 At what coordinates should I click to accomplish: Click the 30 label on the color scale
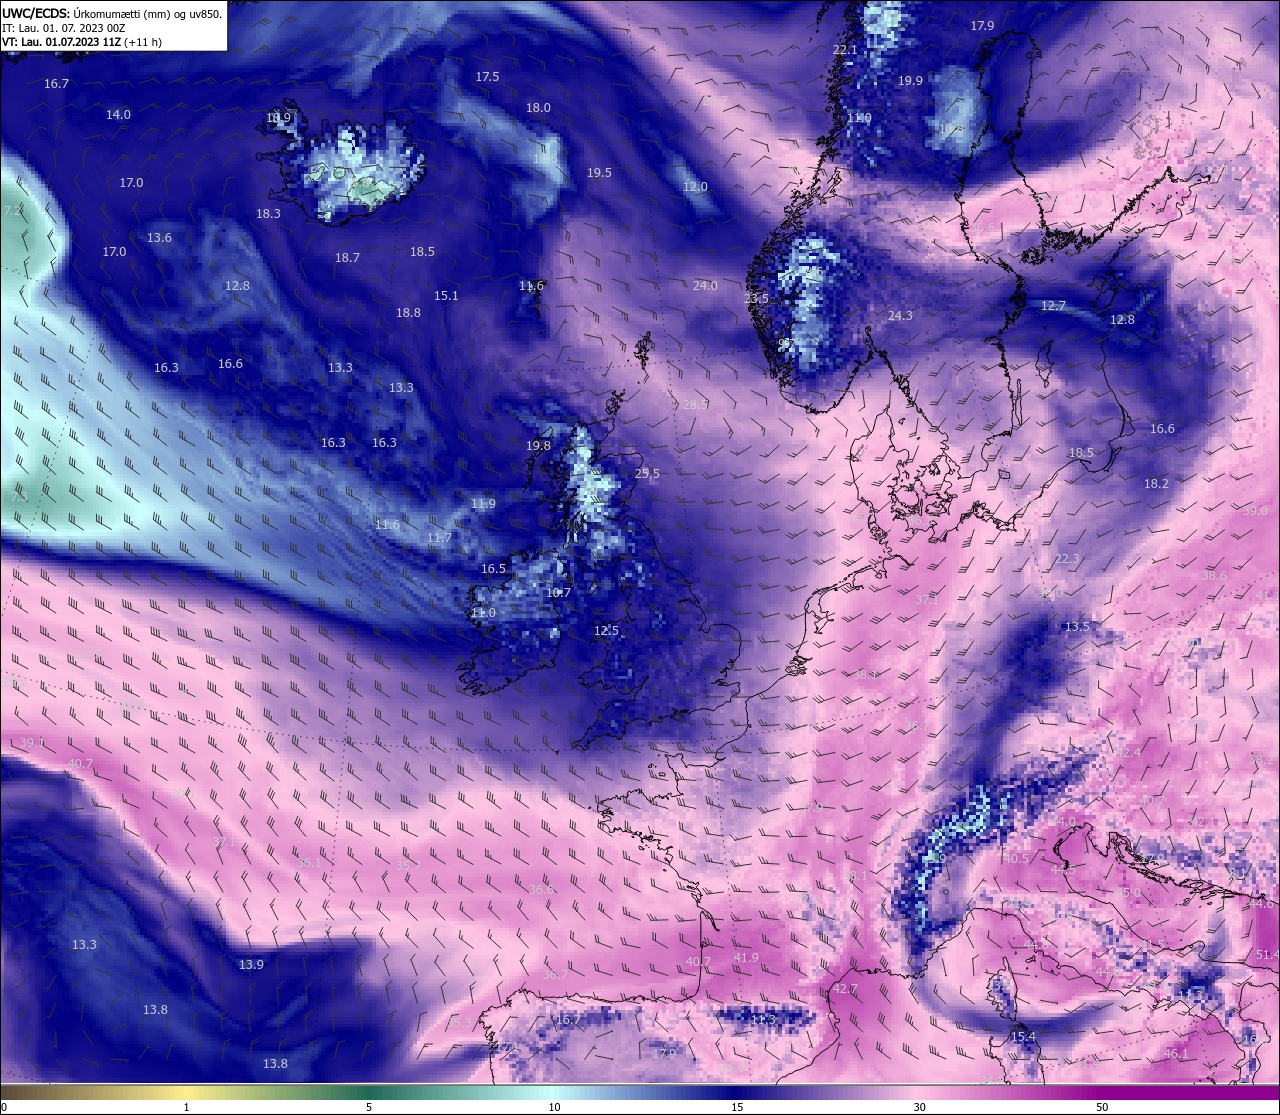[919, 1107]
